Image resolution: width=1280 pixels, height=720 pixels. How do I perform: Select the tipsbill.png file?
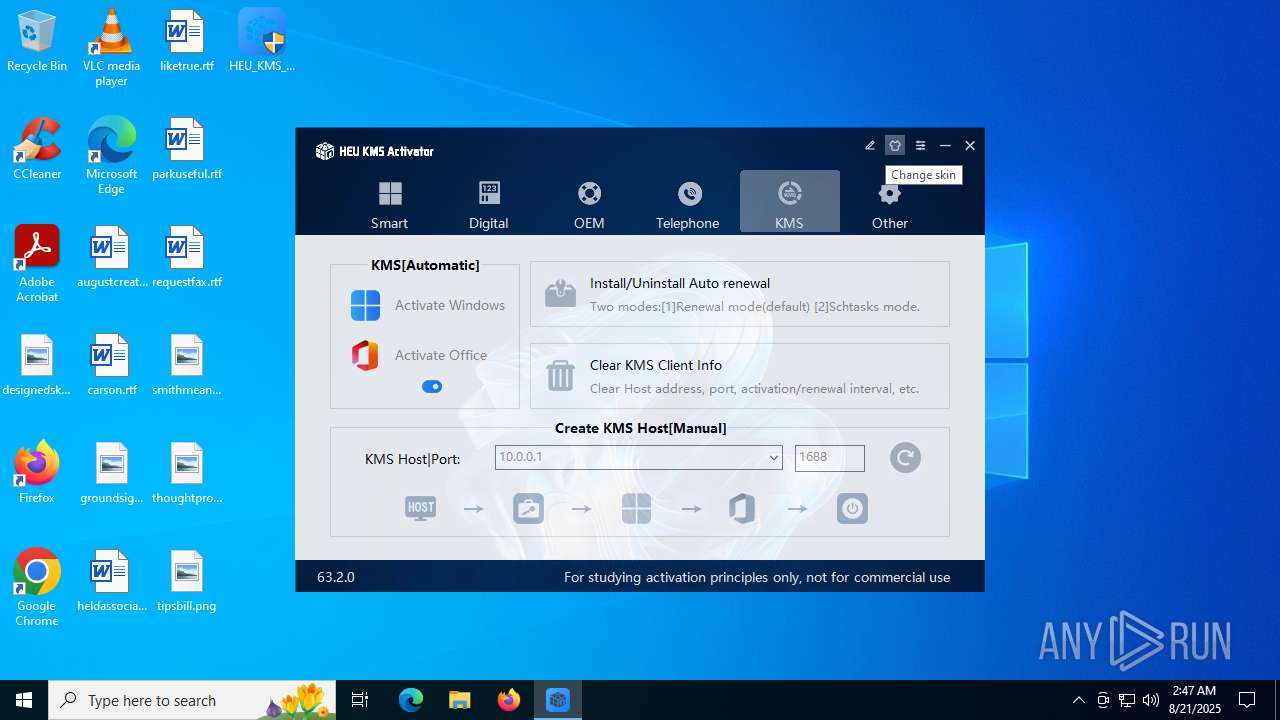[x=186, y=582]
